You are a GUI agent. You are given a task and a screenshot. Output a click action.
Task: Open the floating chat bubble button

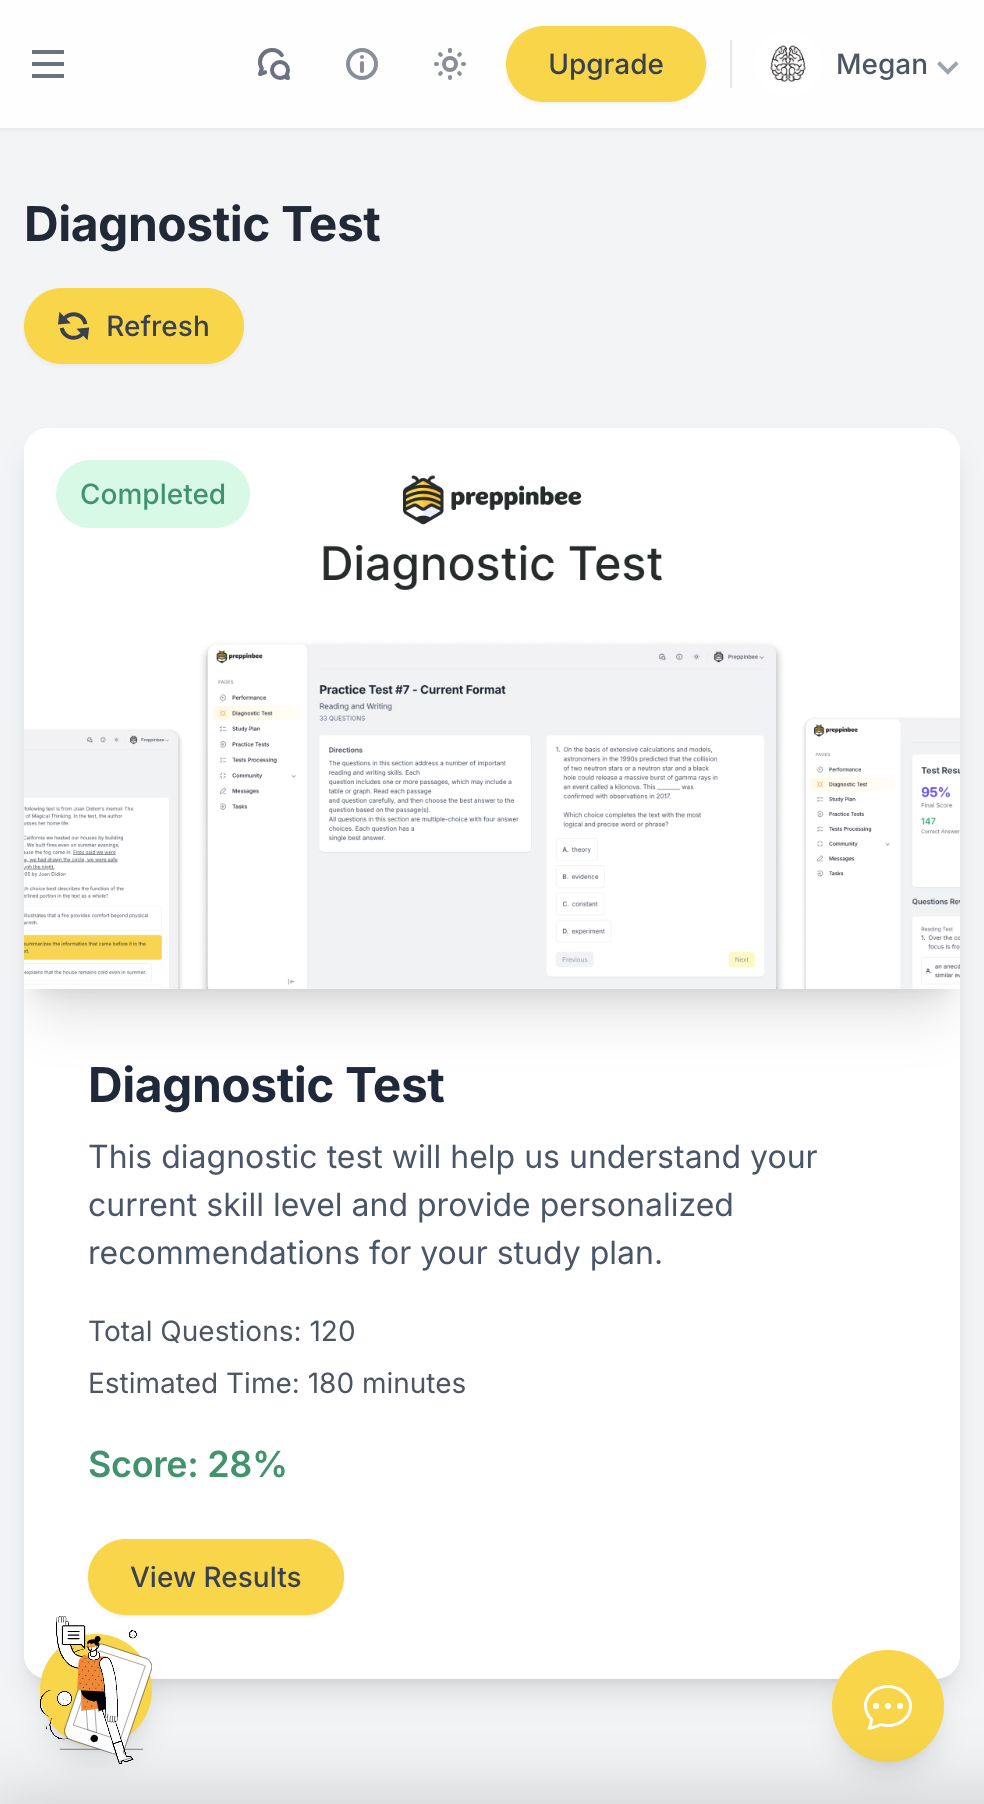point(887,1706)
